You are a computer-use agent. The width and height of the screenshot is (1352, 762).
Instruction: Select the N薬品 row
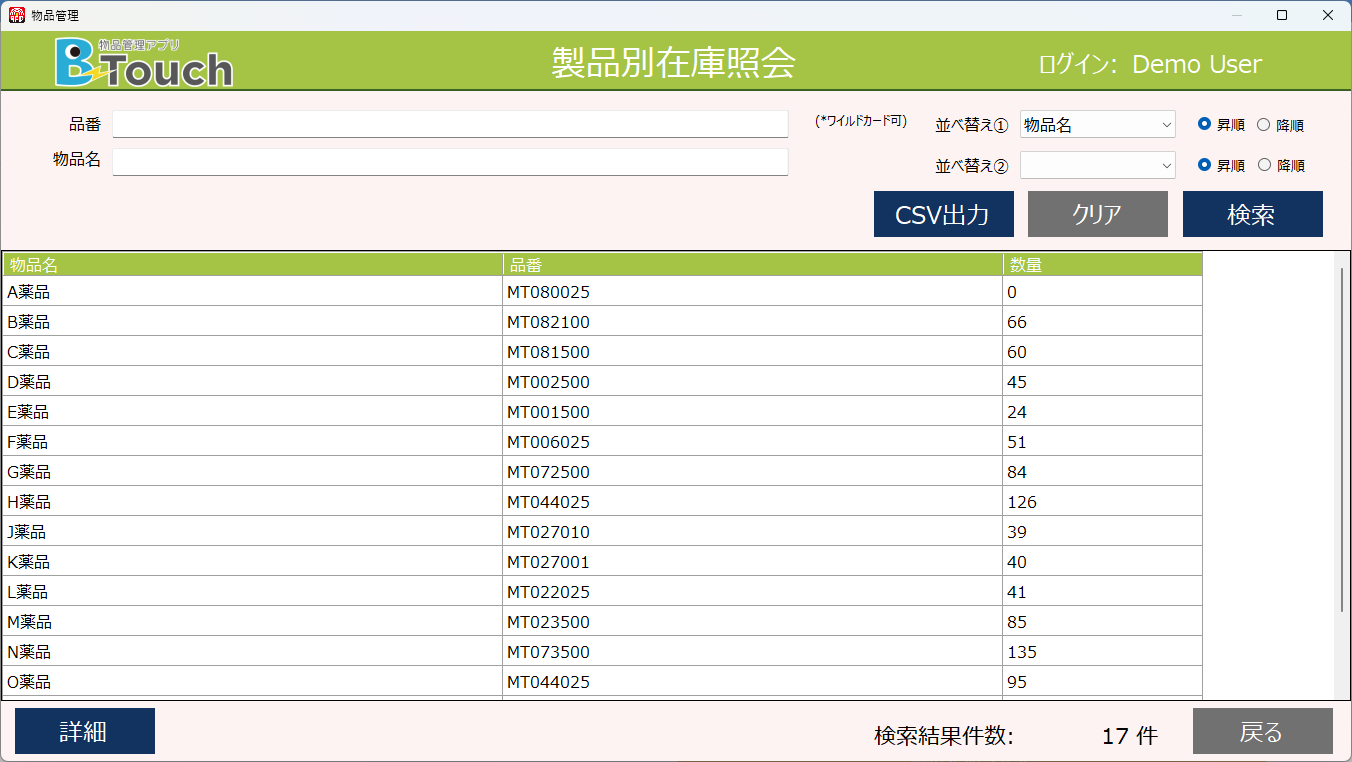click(x=602, y=652)
